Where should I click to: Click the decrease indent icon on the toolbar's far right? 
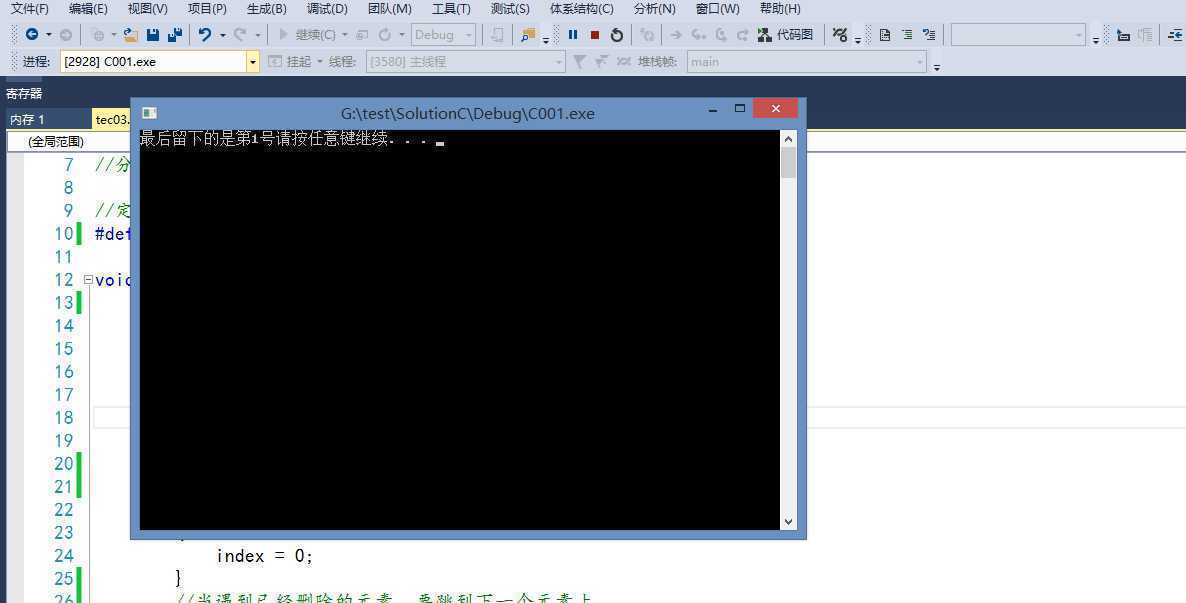[x=1175, y=35]
